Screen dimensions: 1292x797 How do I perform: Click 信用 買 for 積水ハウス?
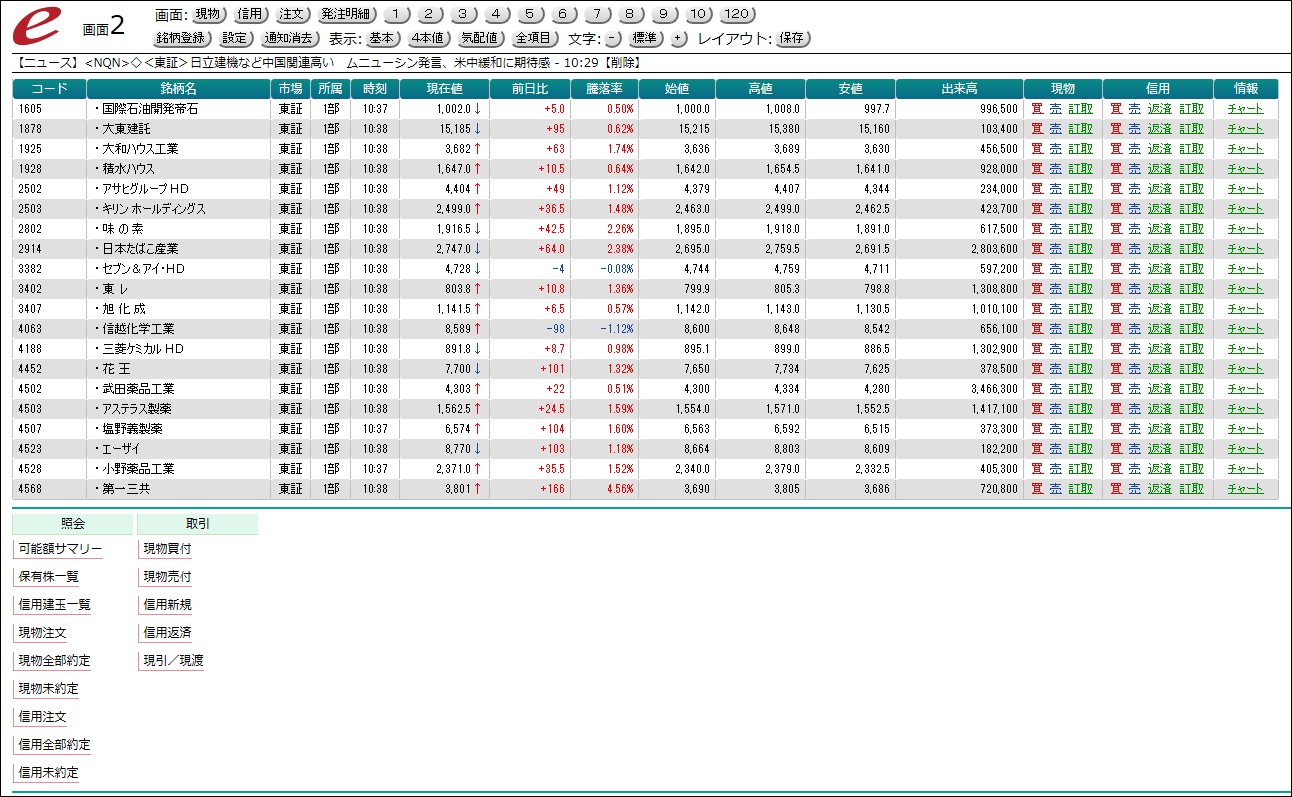1117,169
